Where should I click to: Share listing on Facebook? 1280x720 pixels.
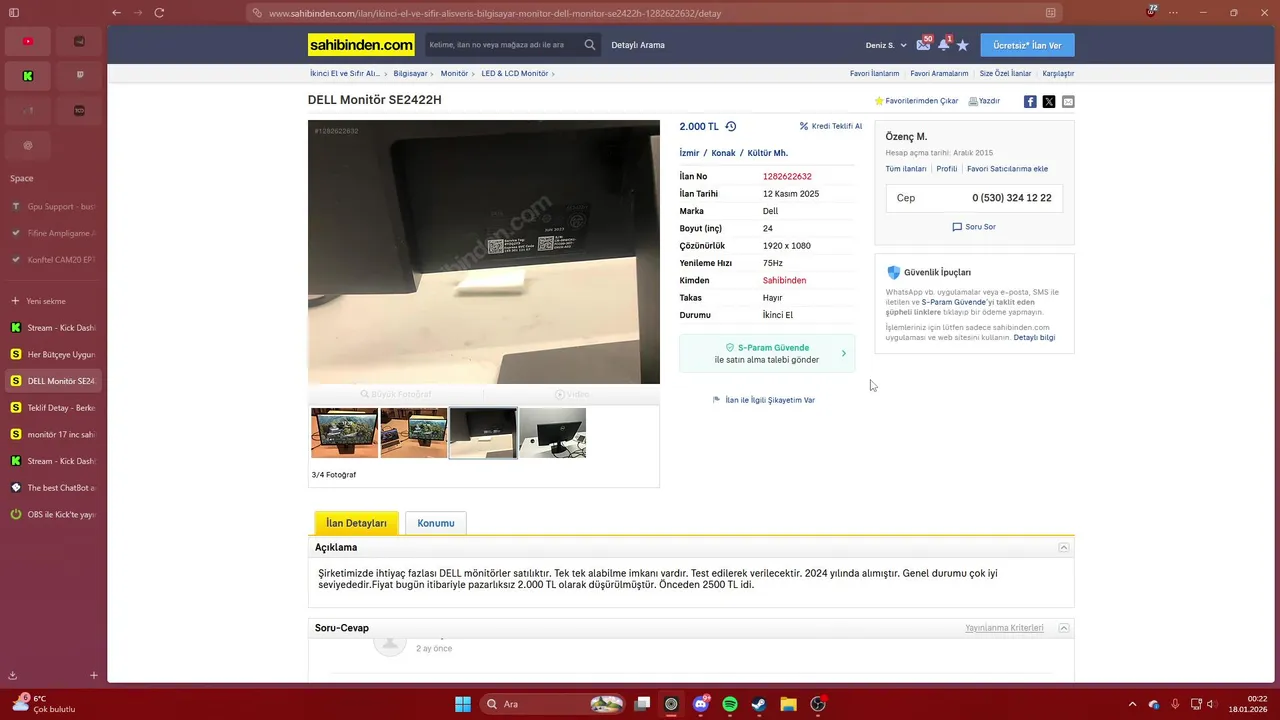1030,101
